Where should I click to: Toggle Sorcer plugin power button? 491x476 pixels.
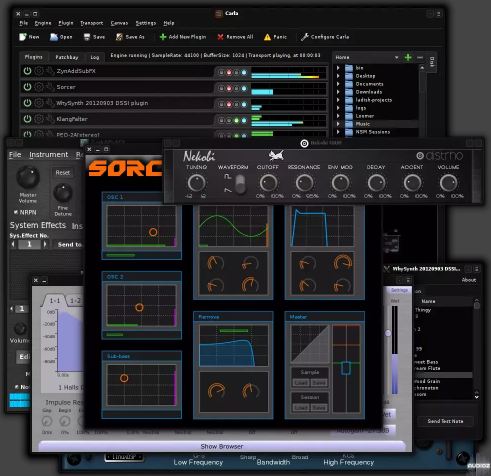tap(27, 87)
